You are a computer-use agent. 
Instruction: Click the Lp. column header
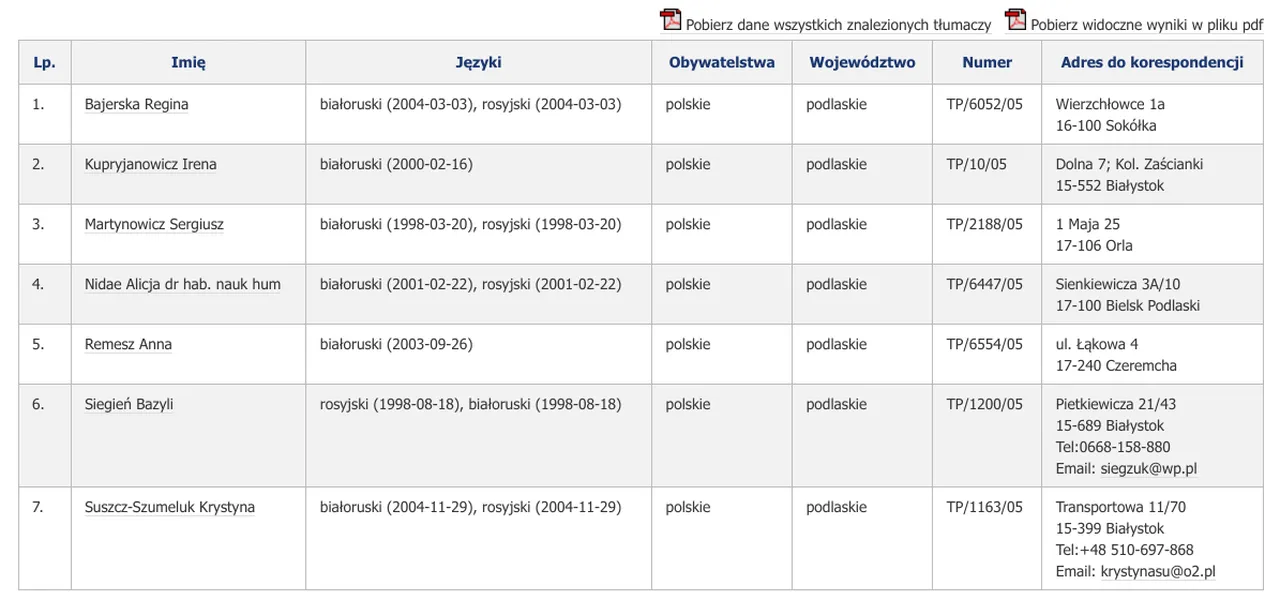click(44, 62)
